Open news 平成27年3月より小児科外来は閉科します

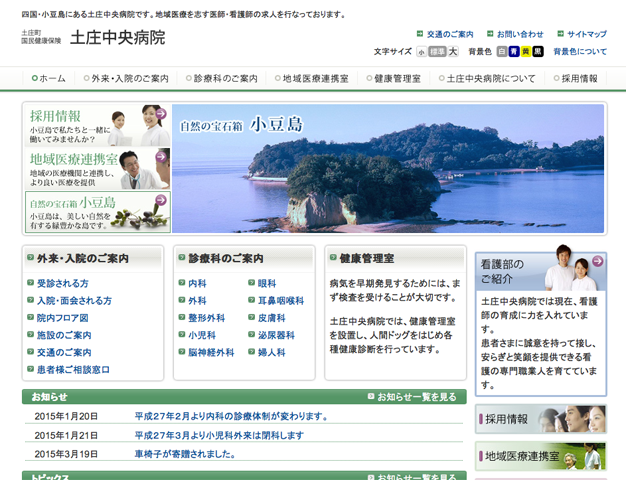click(219, 435)
